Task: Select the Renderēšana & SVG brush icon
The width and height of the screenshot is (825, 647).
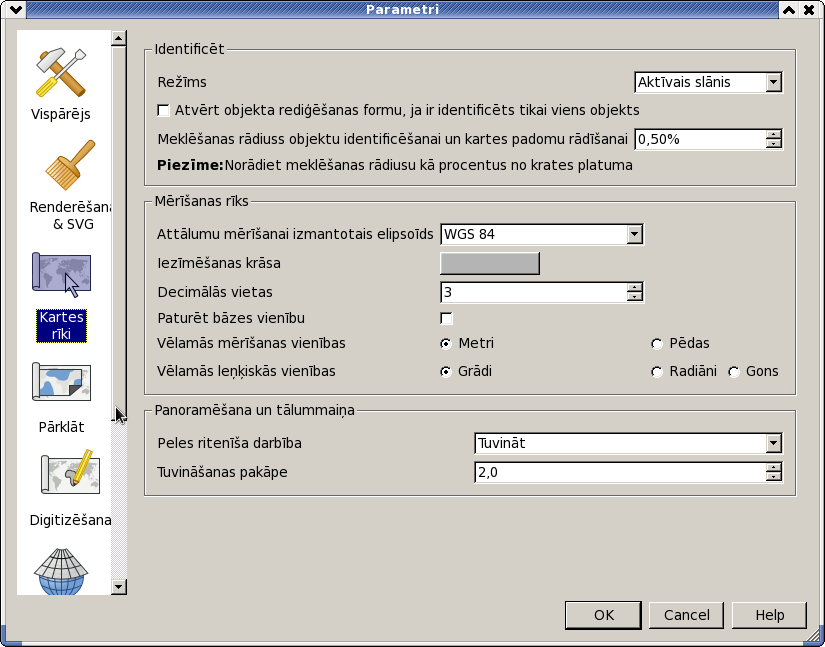Action: pyautogui.click(x=71, y=165)
